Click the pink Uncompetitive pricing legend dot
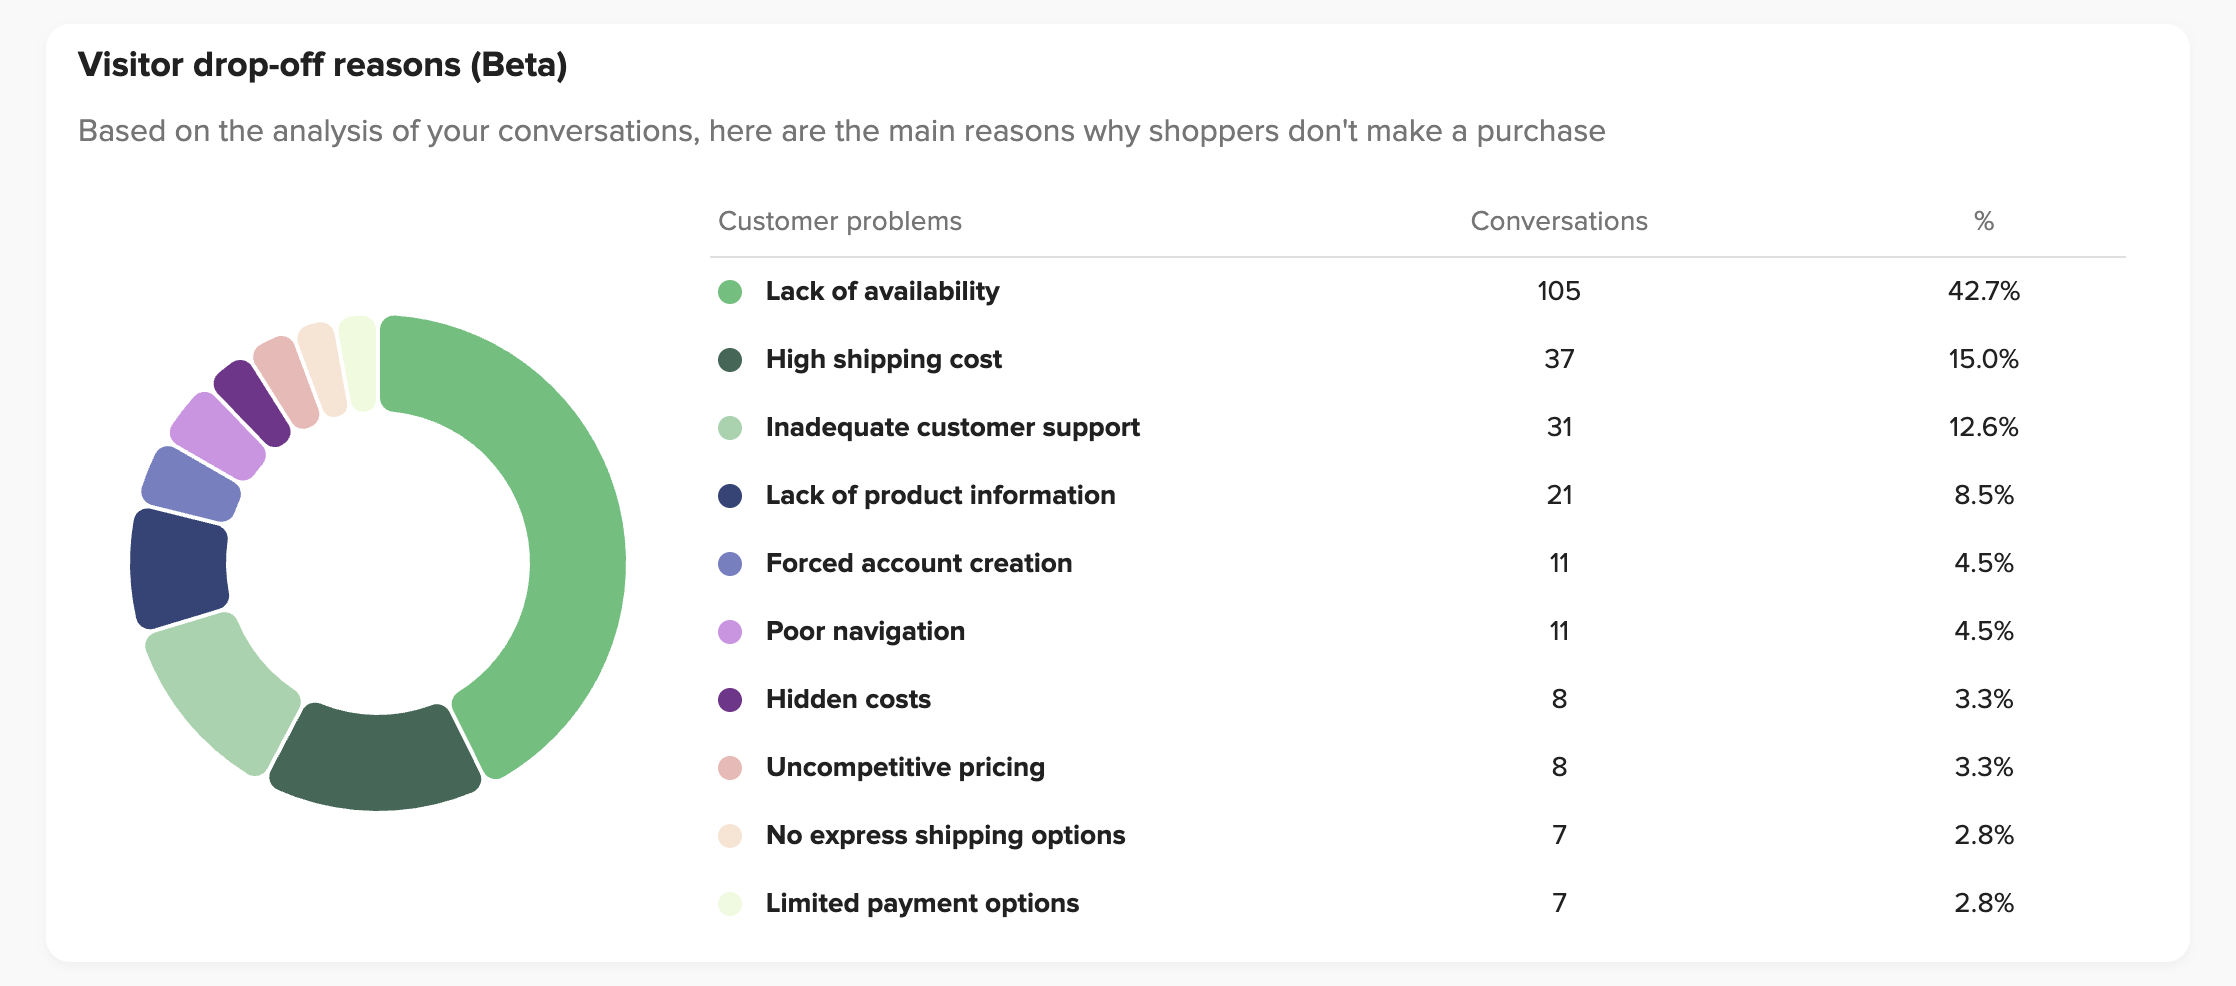 pyautogui.click(x=730, y=768)
